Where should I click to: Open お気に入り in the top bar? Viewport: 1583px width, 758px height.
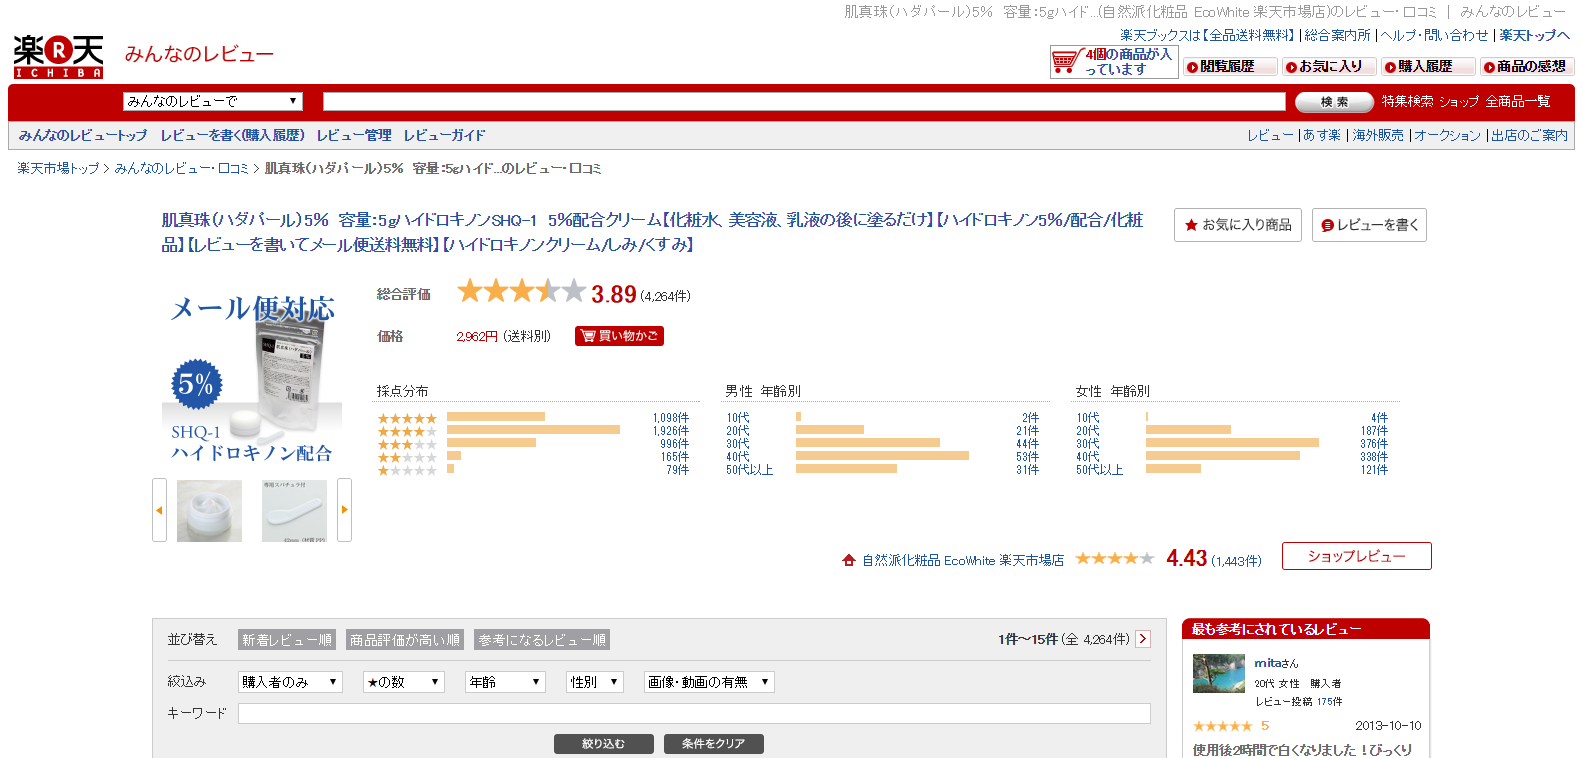pyautogui.click(x=1329, y=67)
